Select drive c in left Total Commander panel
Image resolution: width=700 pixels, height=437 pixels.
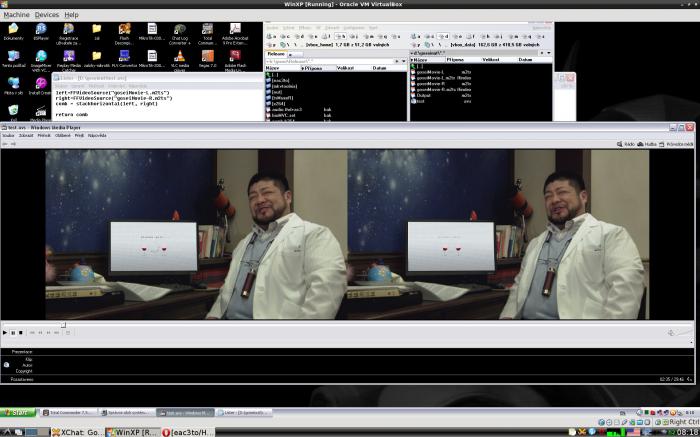[x=285, y=37]
